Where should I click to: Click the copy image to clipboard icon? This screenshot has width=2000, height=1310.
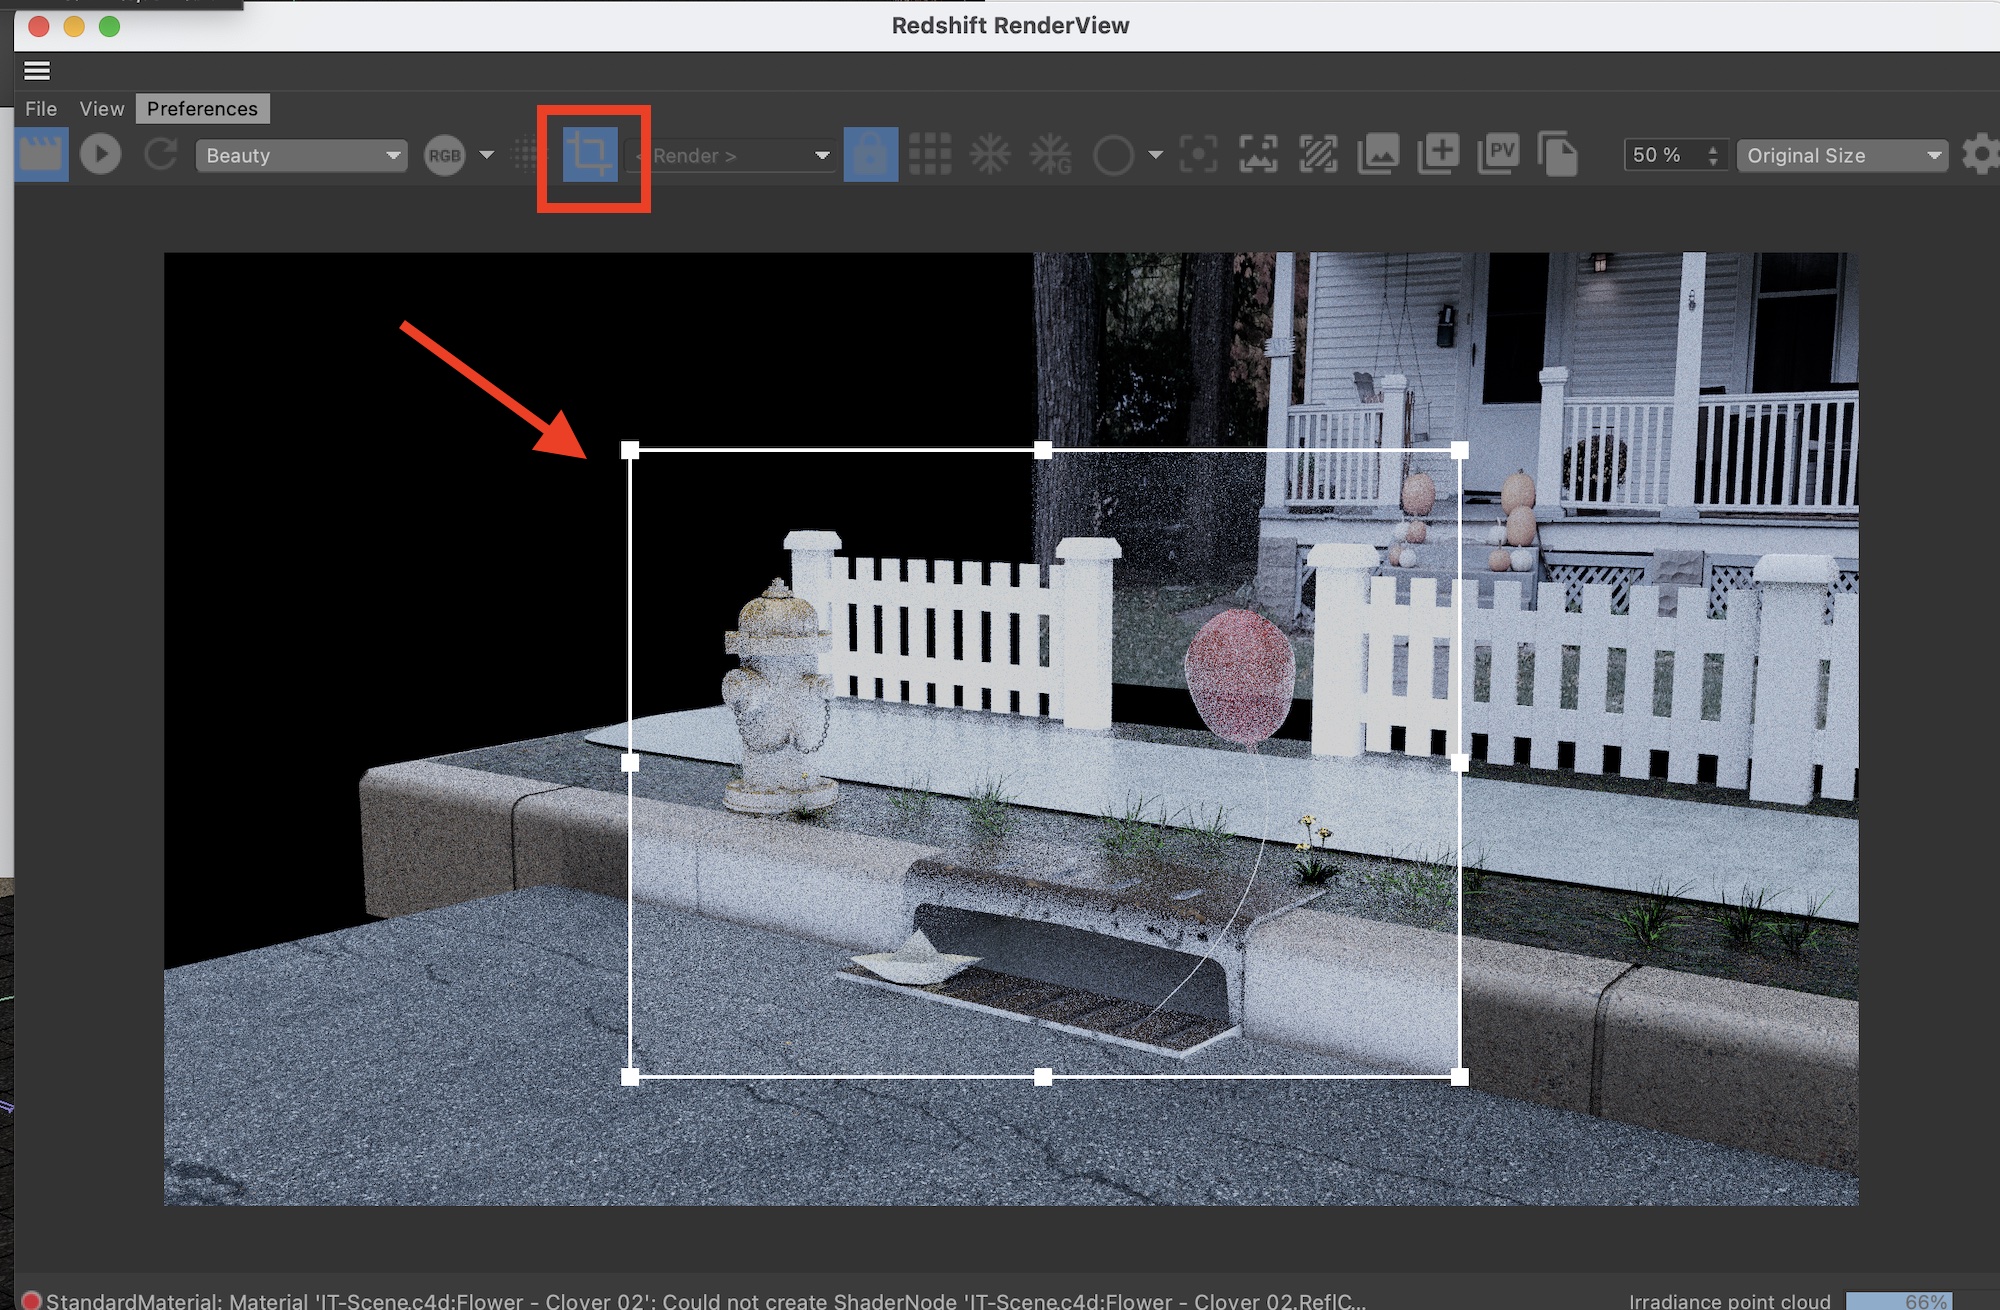[x=1557, y=155]
